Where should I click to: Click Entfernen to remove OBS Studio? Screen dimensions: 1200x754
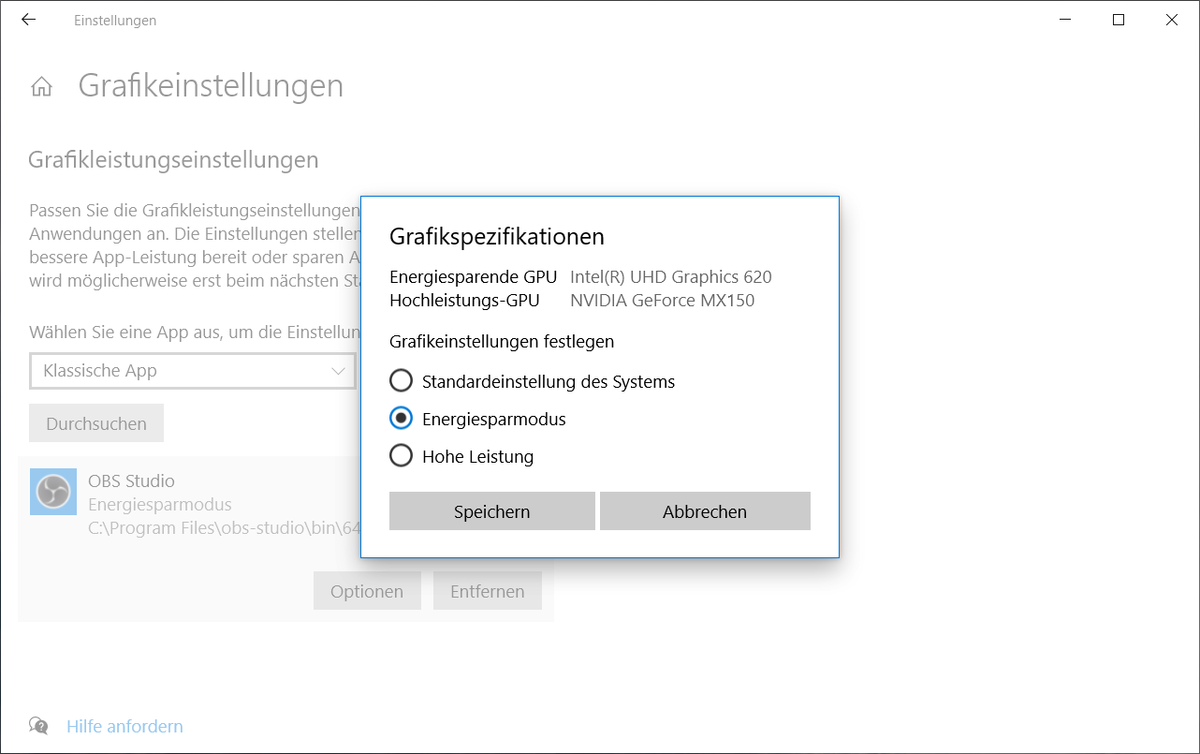pos(487,592)
